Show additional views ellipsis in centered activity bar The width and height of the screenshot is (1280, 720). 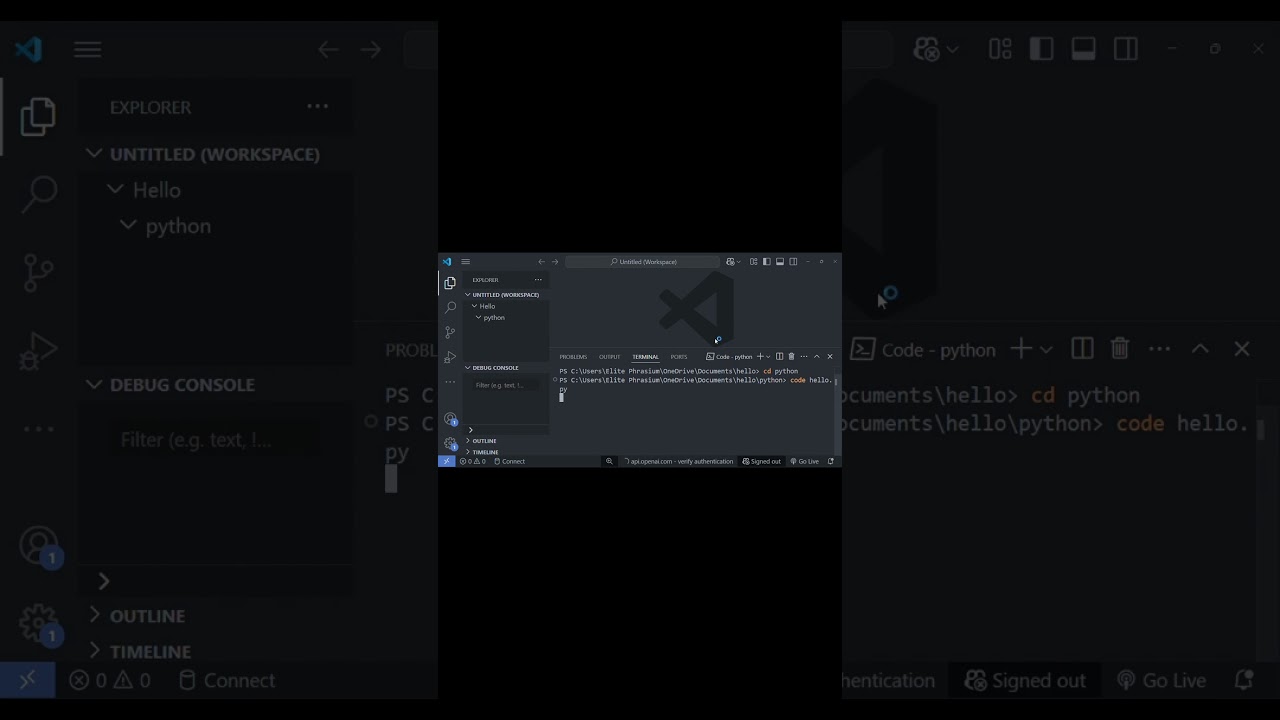point(450,382)
